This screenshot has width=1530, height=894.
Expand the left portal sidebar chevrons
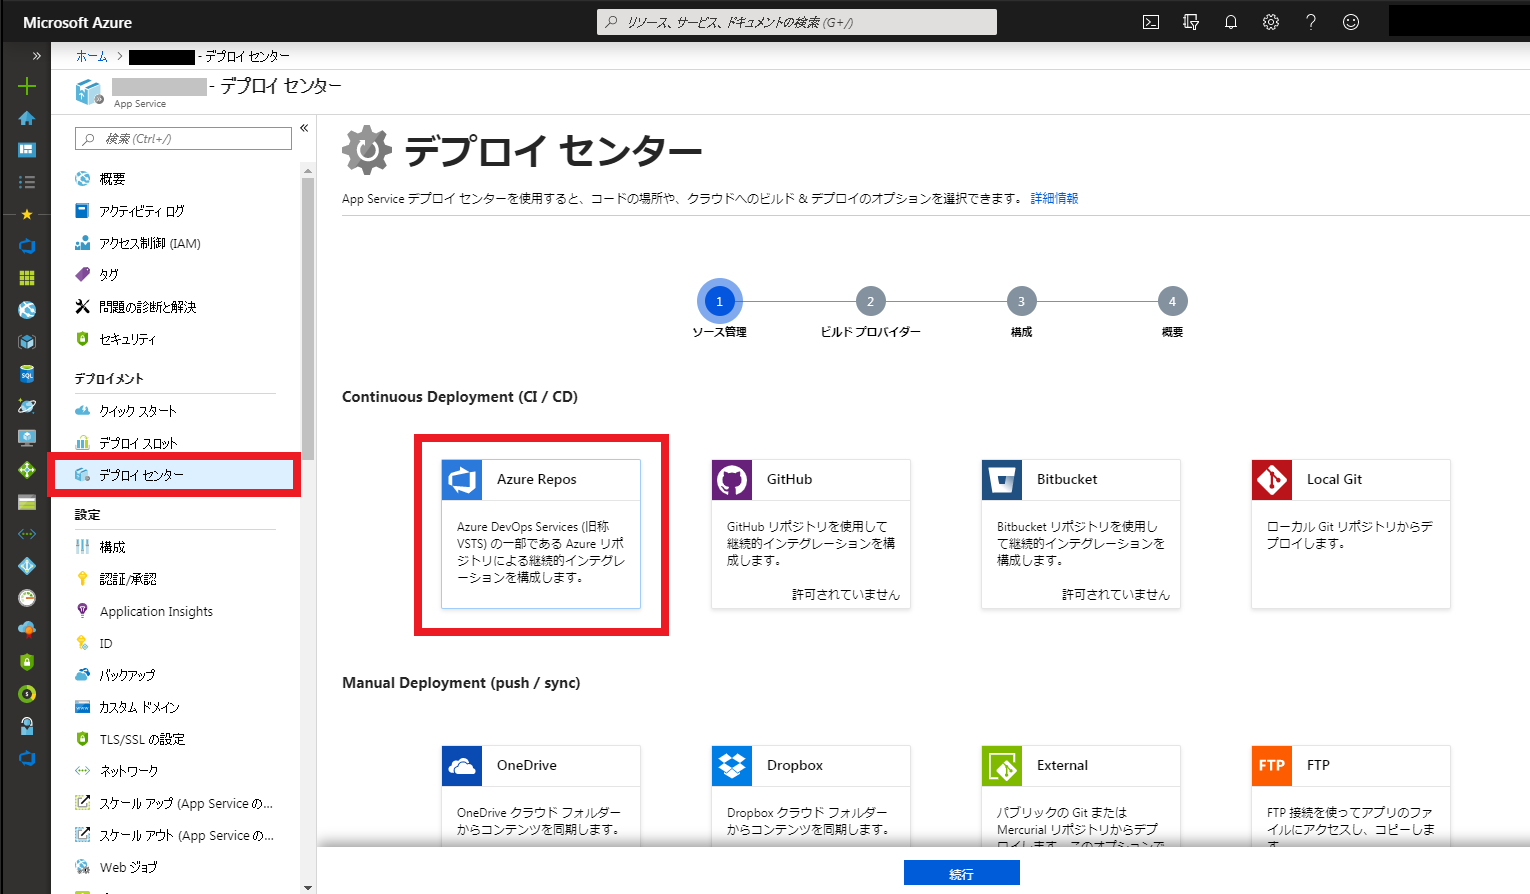[x=36, y=56]
